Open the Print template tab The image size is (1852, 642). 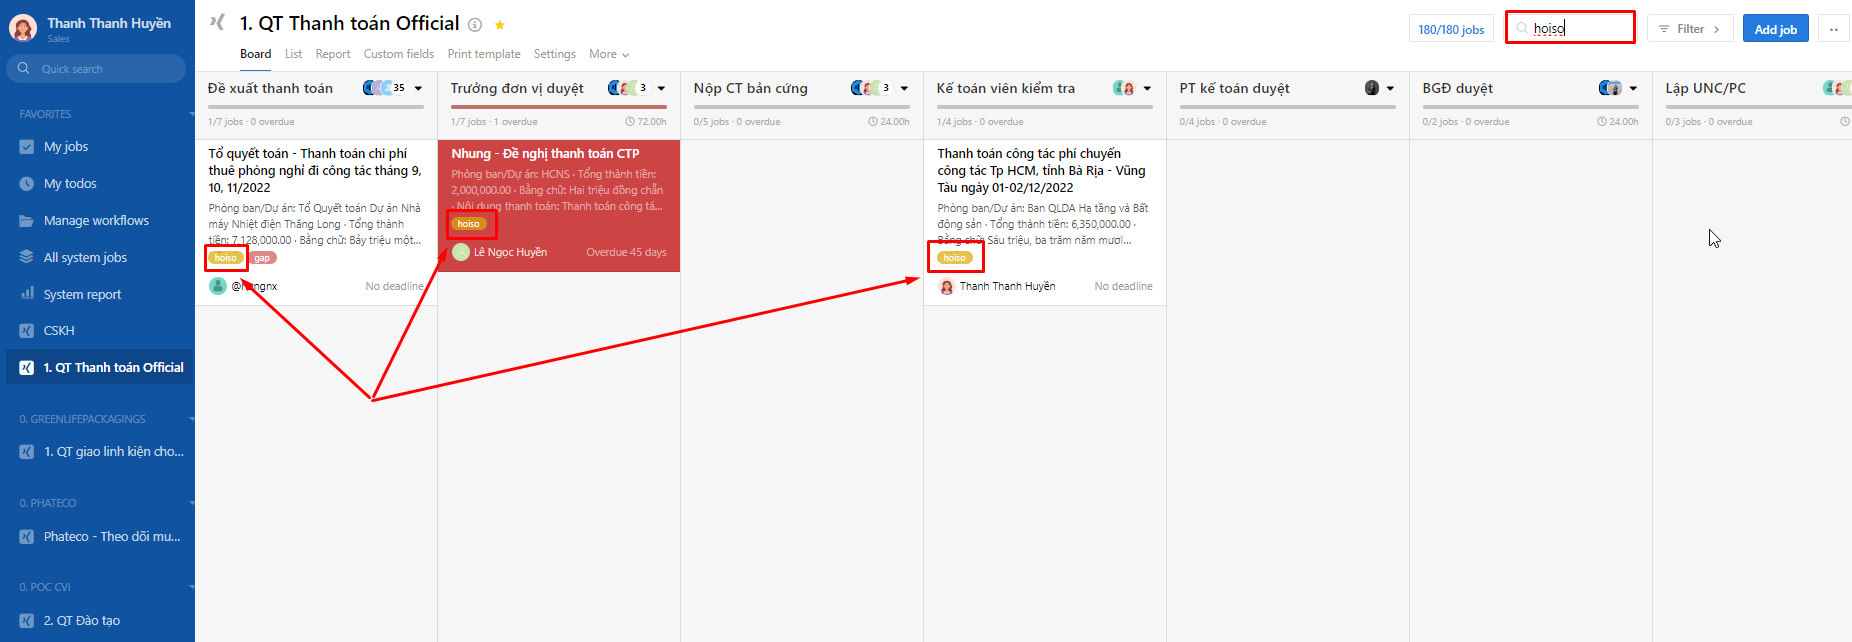tap(484, 54)
